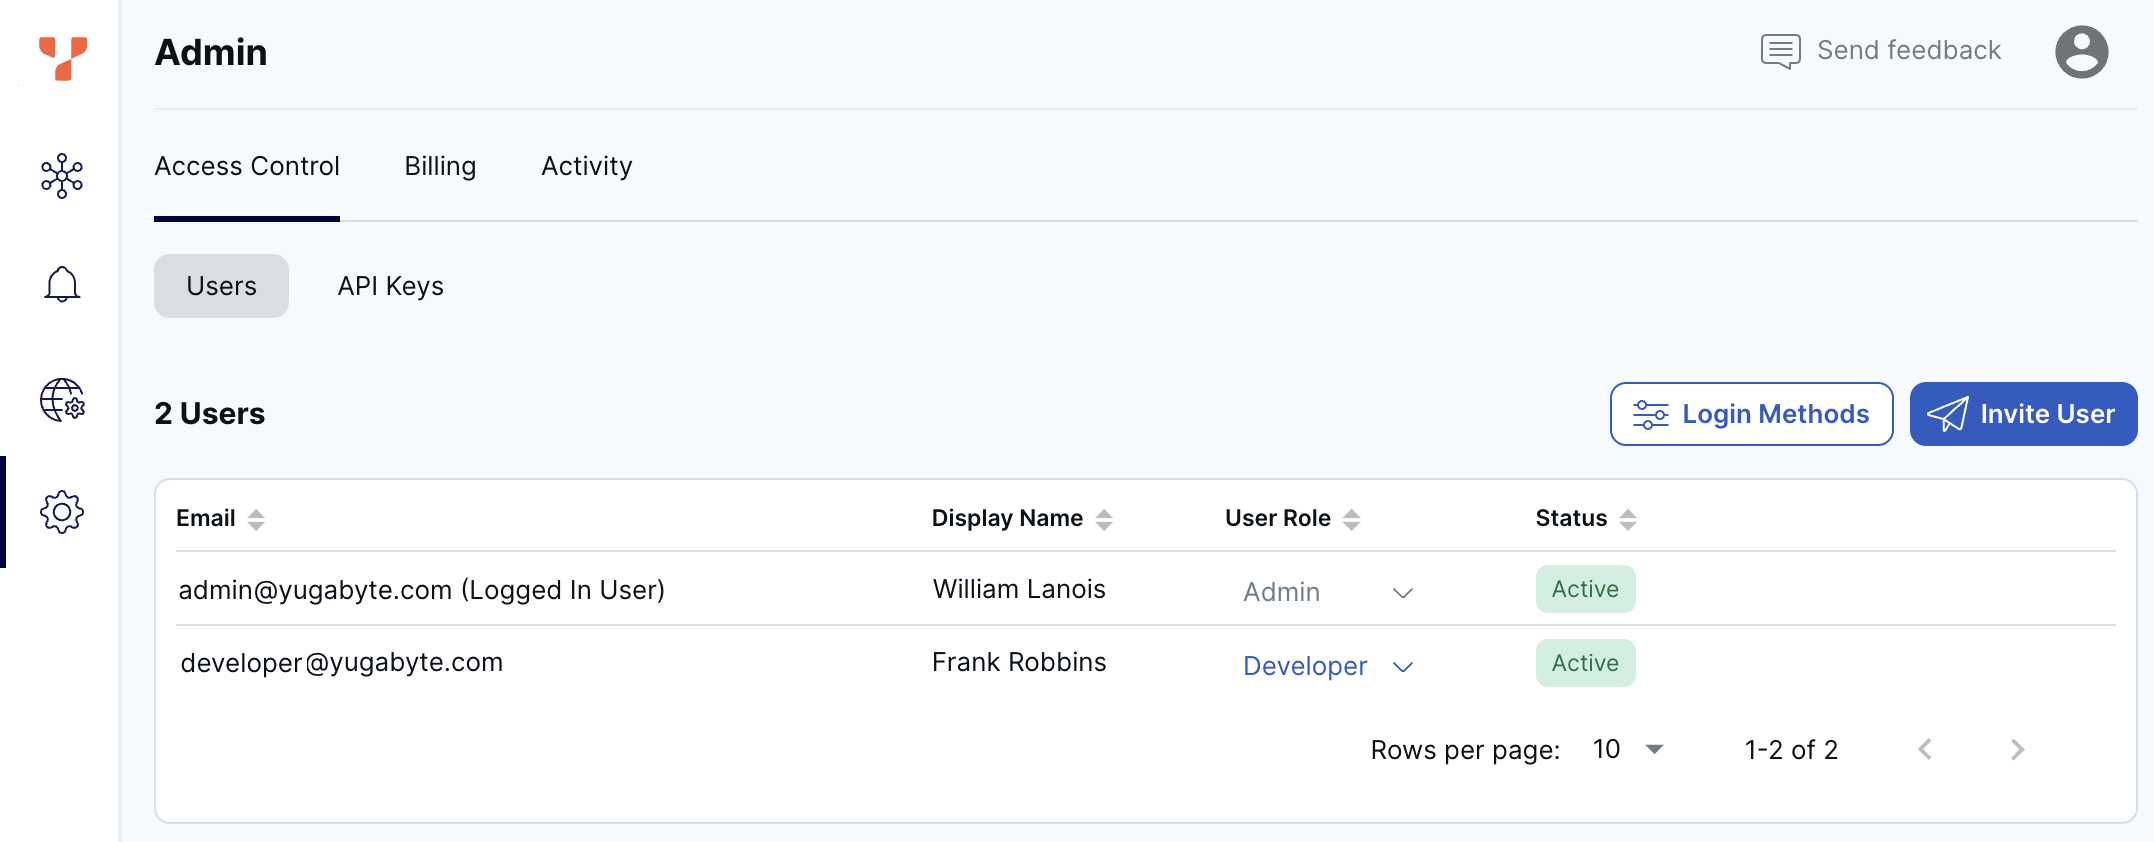
Task: Switch to the Billing tab
Action: click(x=440, y=166)
